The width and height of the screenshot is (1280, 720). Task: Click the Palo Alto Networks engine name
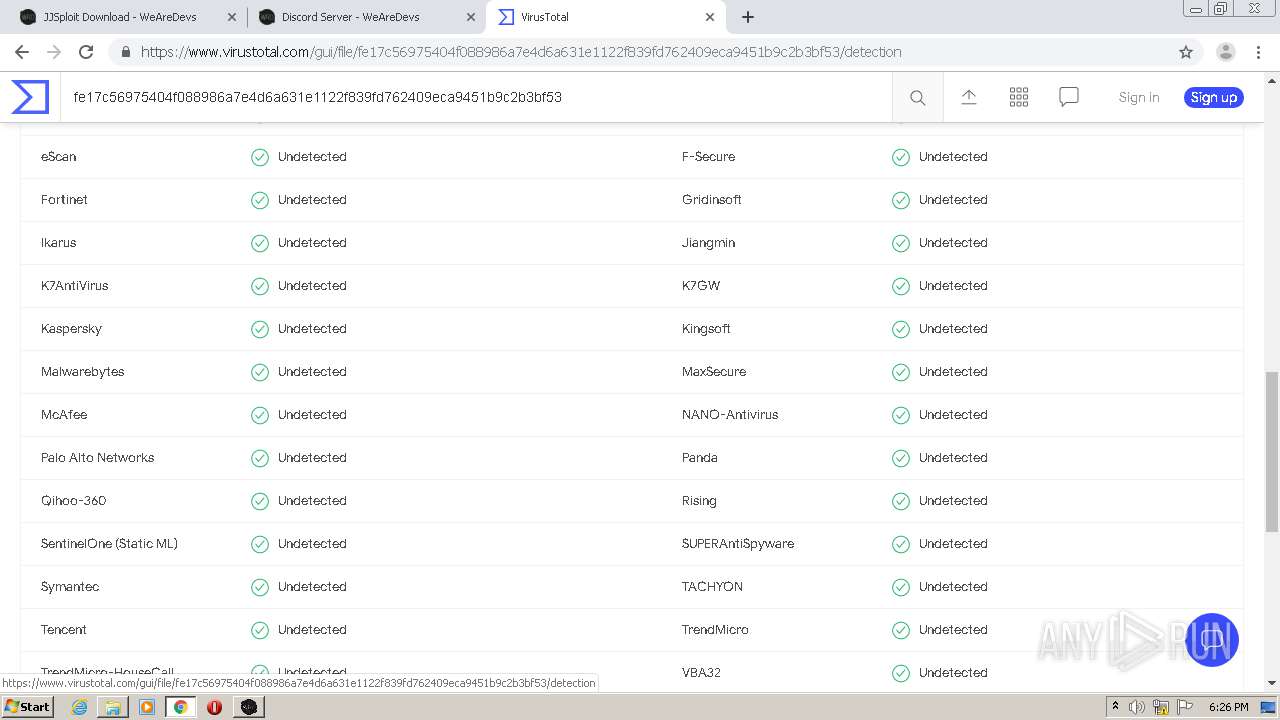coord(98,458)
